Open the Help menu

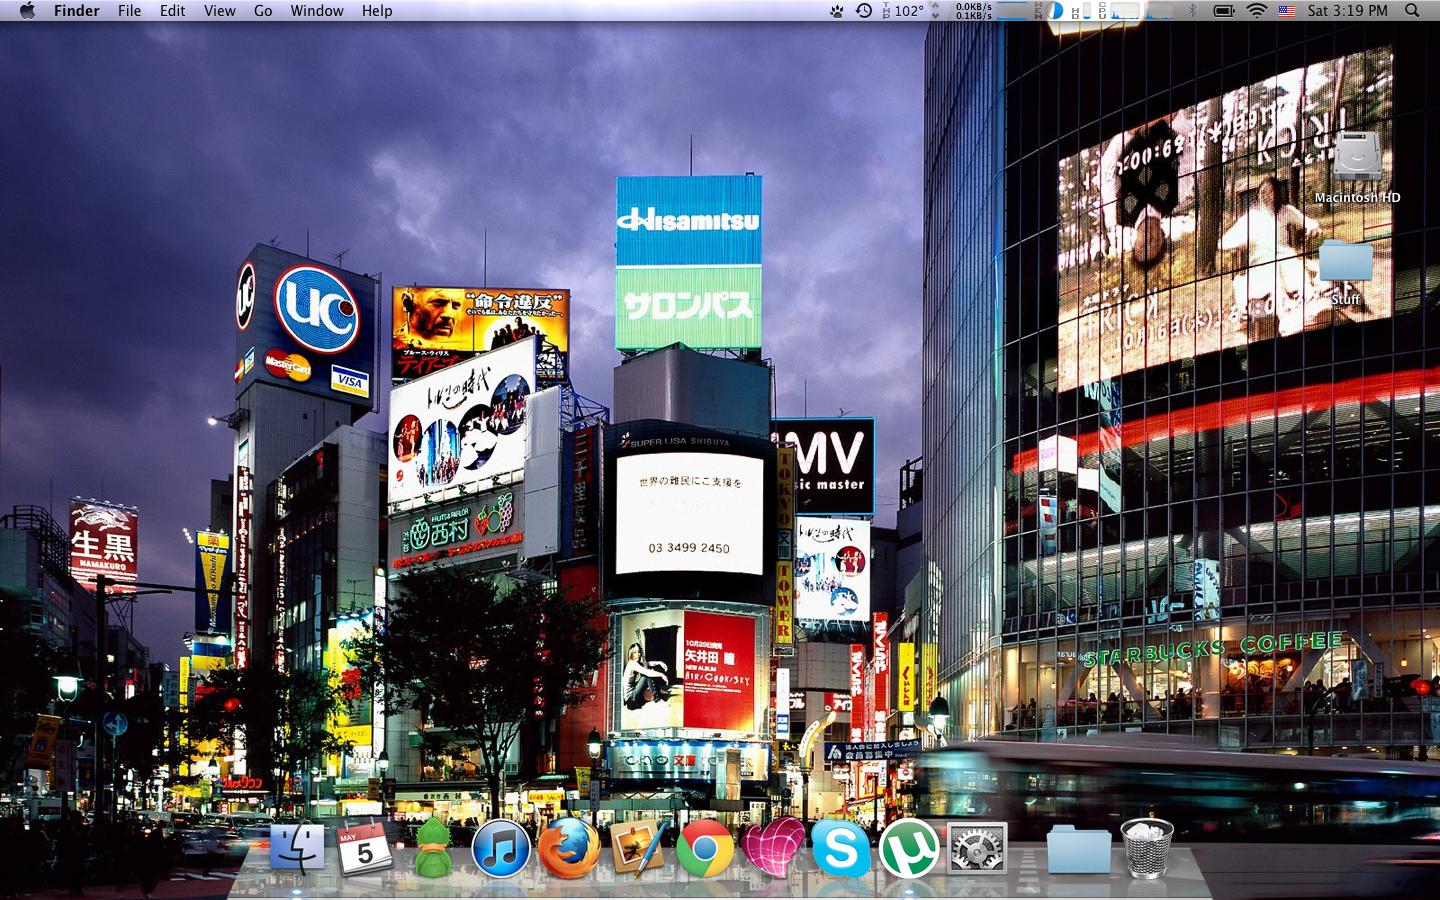point(377,10)
